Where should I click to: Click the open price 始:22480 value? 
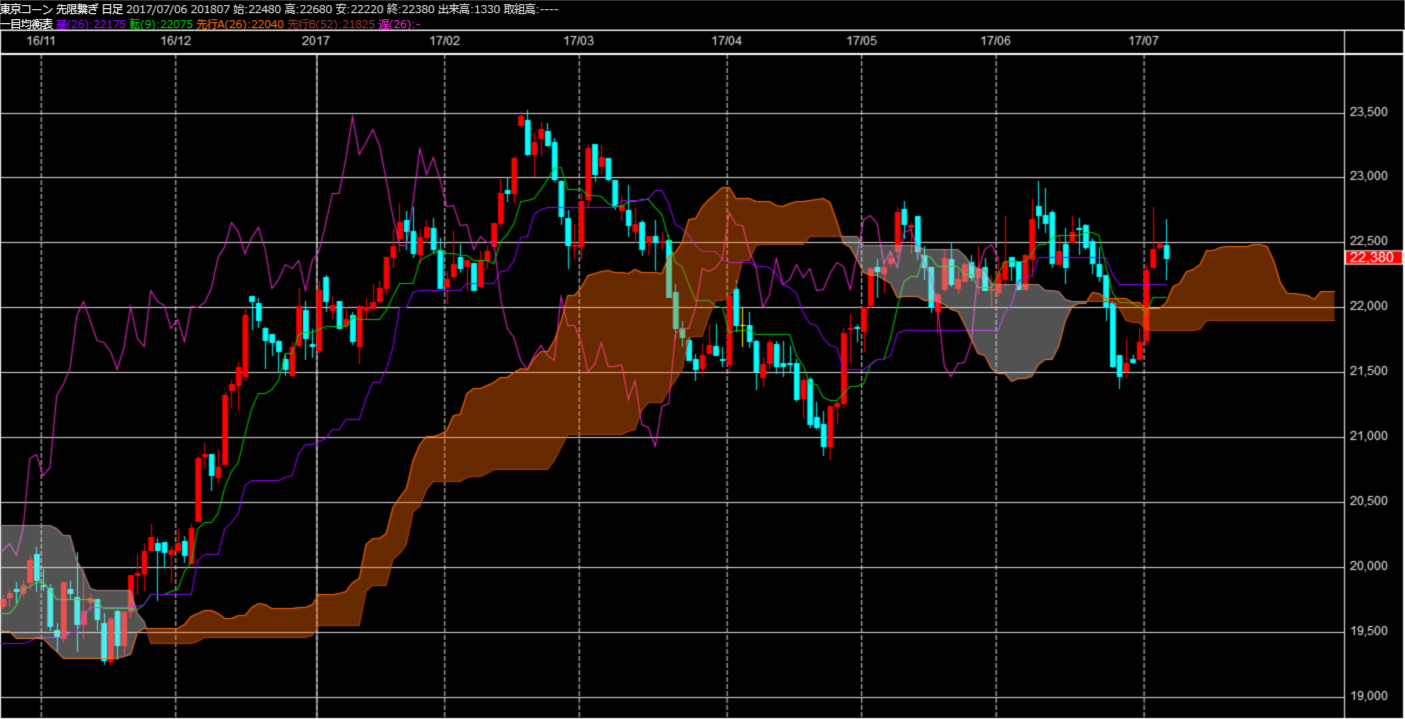257,9
